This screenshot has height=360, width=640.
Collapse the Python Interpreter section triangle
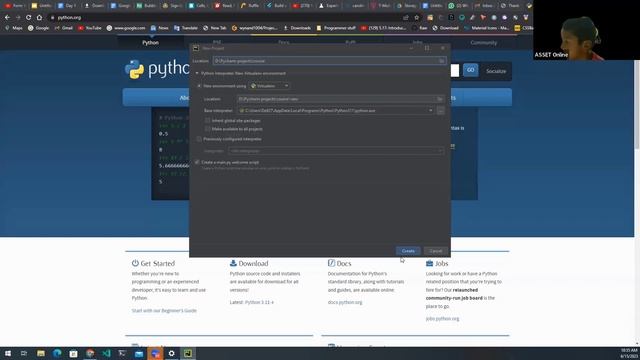197,73
